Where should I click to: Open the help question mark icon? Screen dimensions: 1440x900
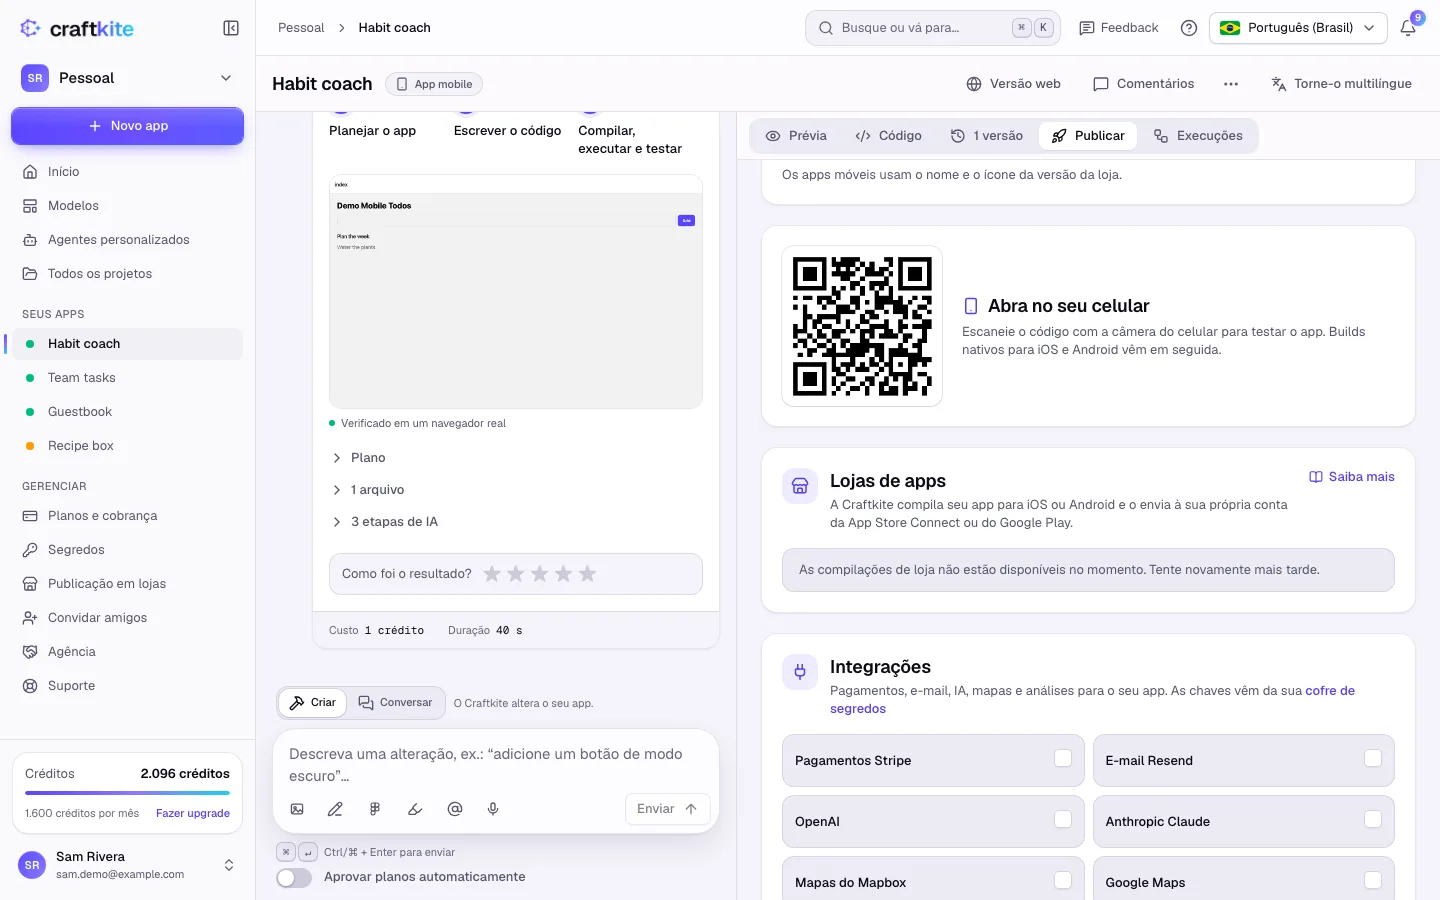click(x=1189, y=28)
